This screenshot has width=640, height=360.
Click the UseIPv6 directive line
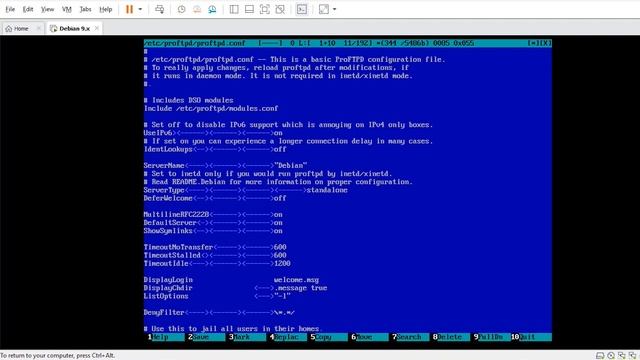coord(213,133)
